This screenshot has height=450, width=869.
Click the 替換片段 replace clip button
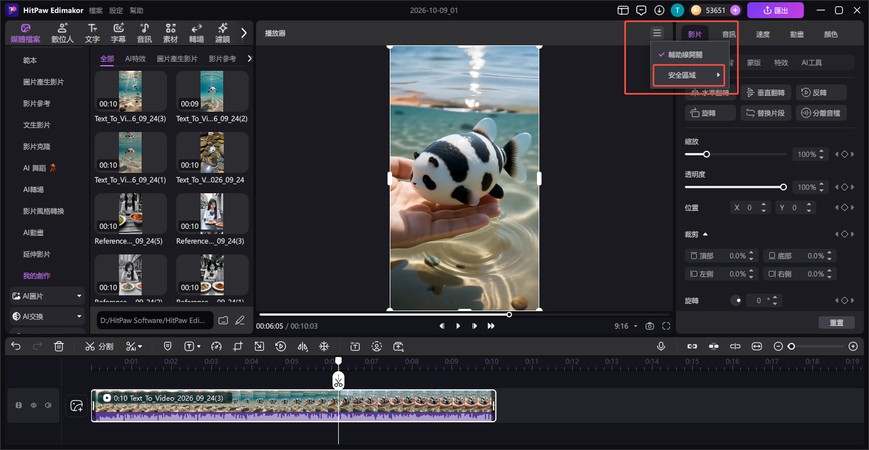pyautogui.click(x=765, y=112)
